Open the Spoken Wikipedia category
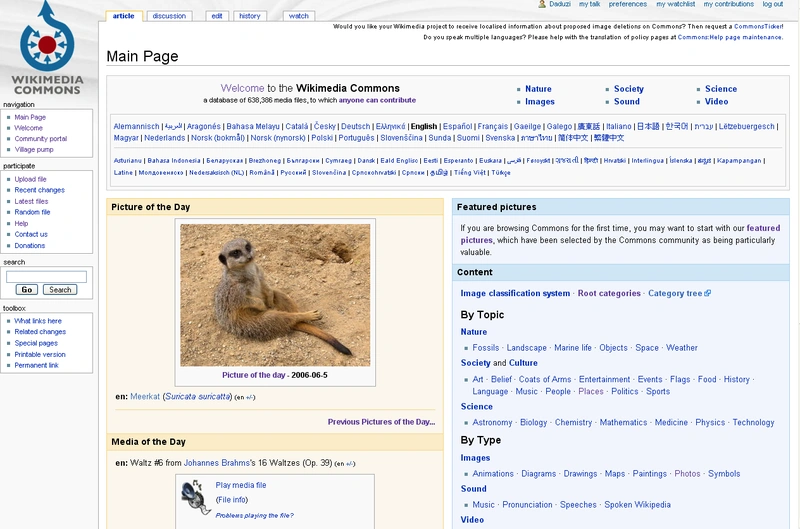 637,505
